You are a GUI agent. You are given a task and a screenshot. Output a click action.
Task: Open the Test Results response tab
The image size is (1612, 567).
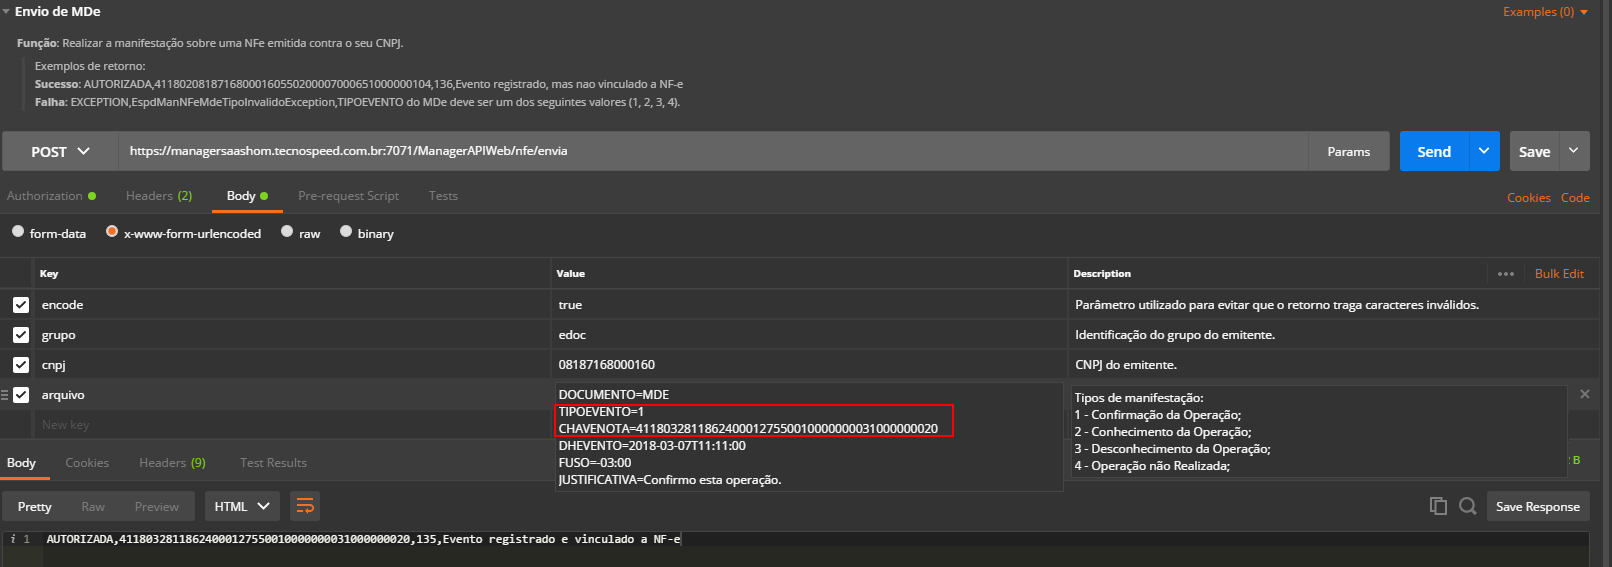pyautogui.click(x=273, y=463)
